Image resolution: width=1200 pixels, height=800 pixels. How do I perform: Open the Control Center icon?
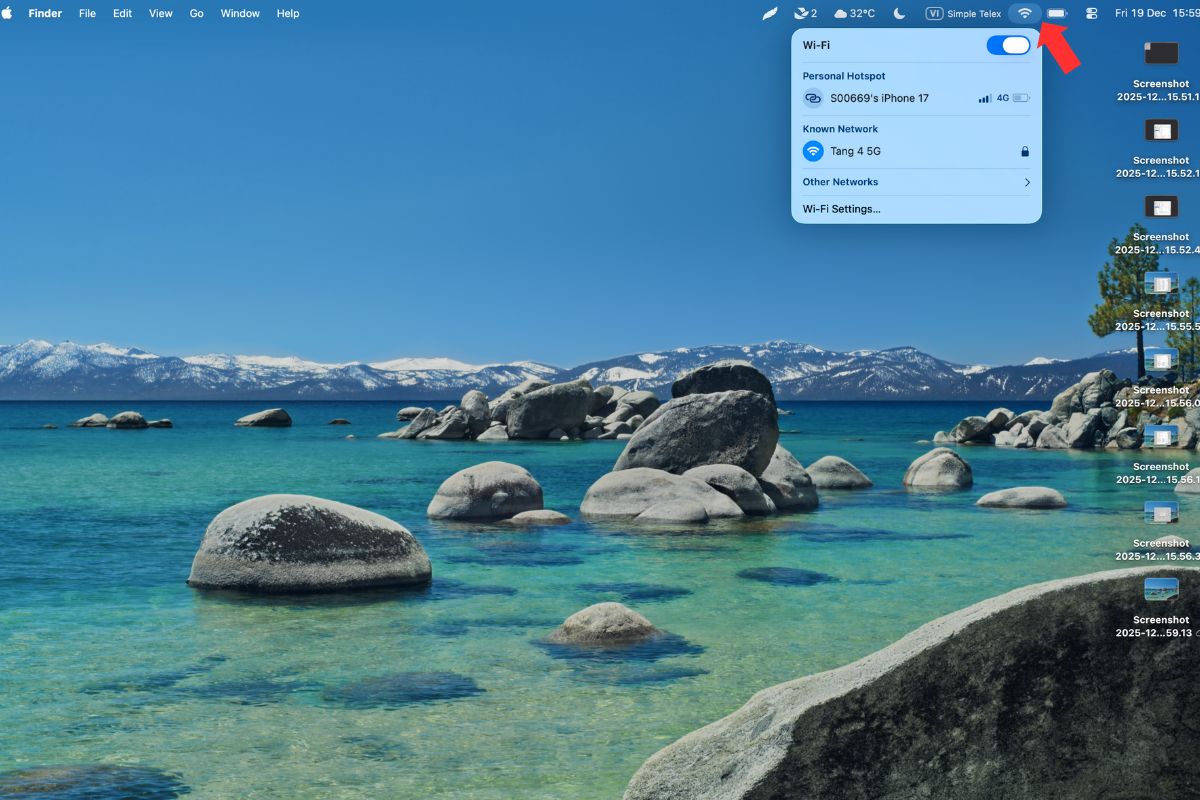[x=1091, y=13]
